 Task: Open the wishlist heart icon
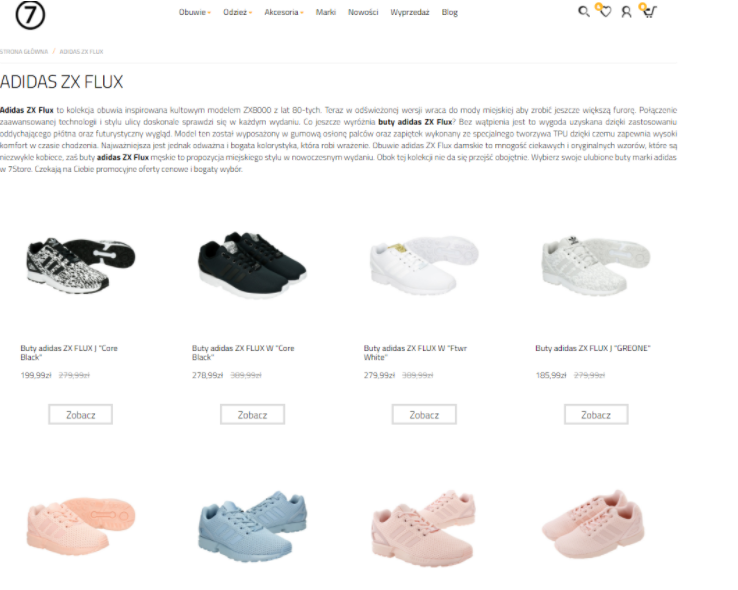[x=605, y=12]
